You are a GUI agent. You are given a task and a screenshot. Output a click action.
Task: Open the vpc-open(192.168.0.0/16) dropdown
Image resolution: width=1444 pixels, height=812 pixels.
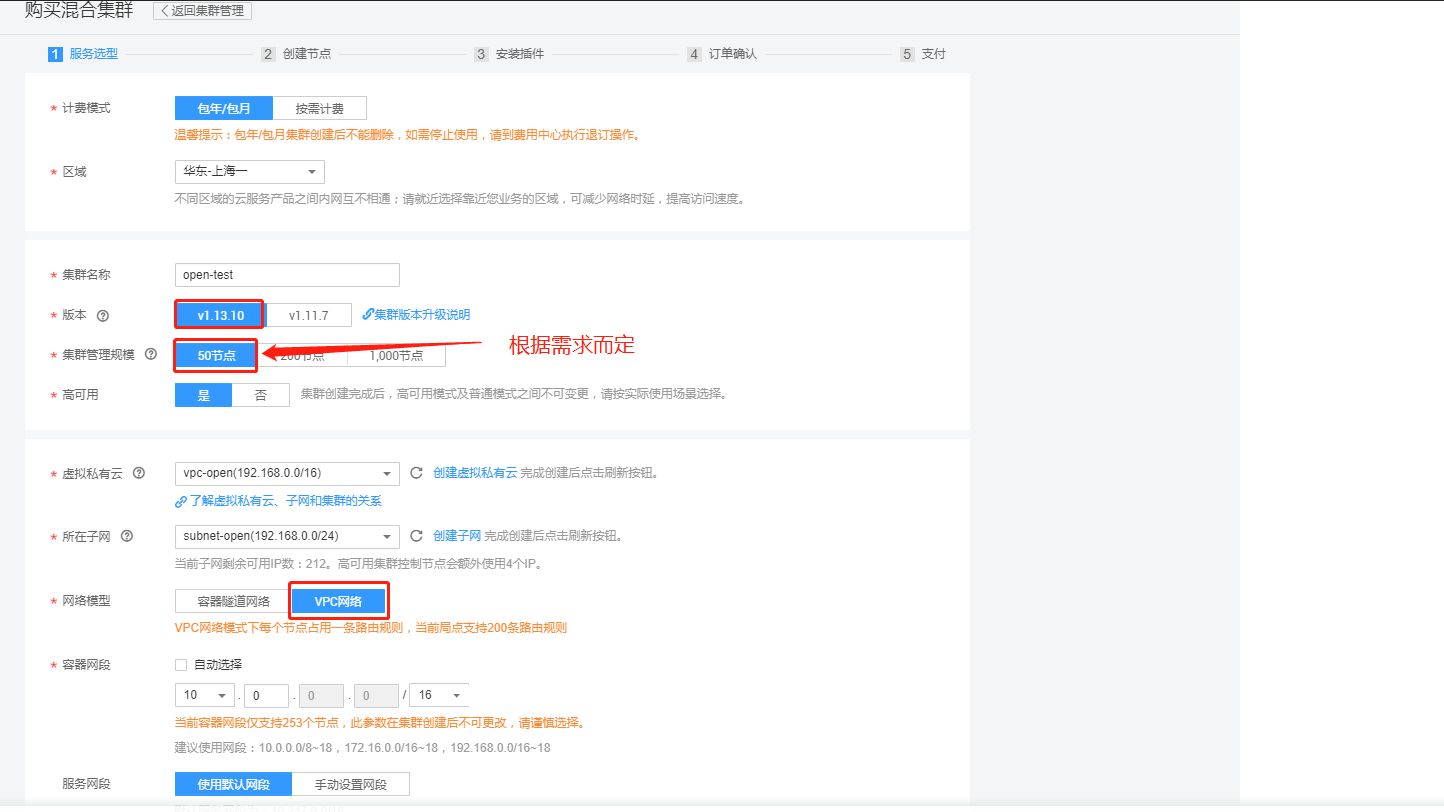coord(287,473)
